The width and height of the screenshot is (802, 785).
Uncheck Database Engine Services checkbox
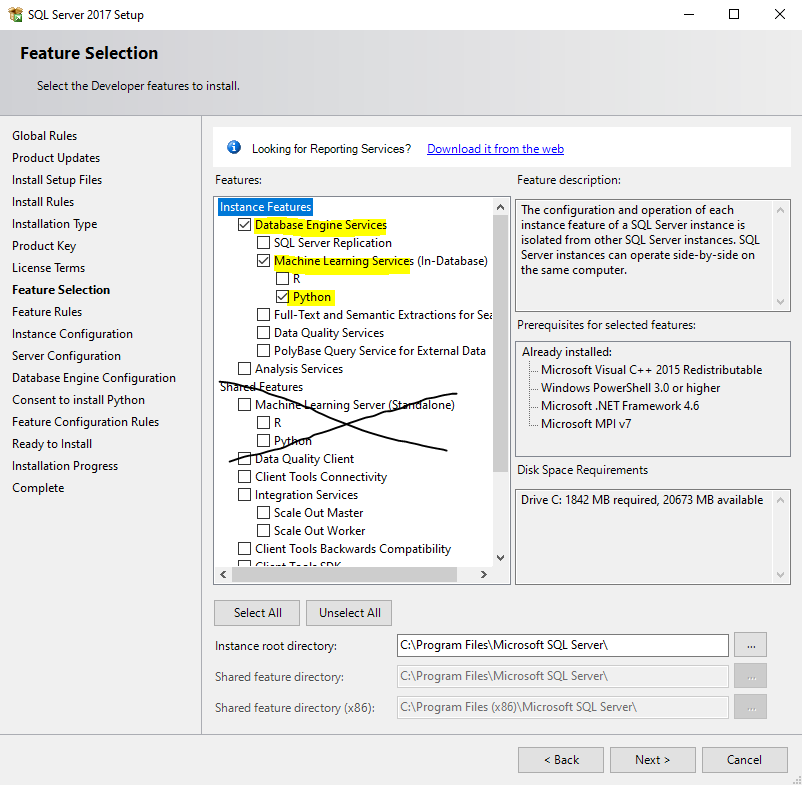pos(244,225)
